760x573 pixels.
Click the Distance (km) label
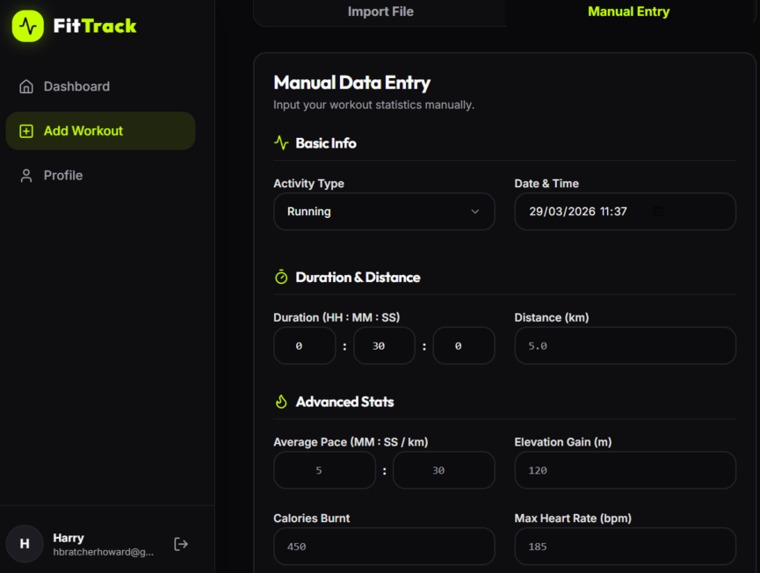click(552, 318)
